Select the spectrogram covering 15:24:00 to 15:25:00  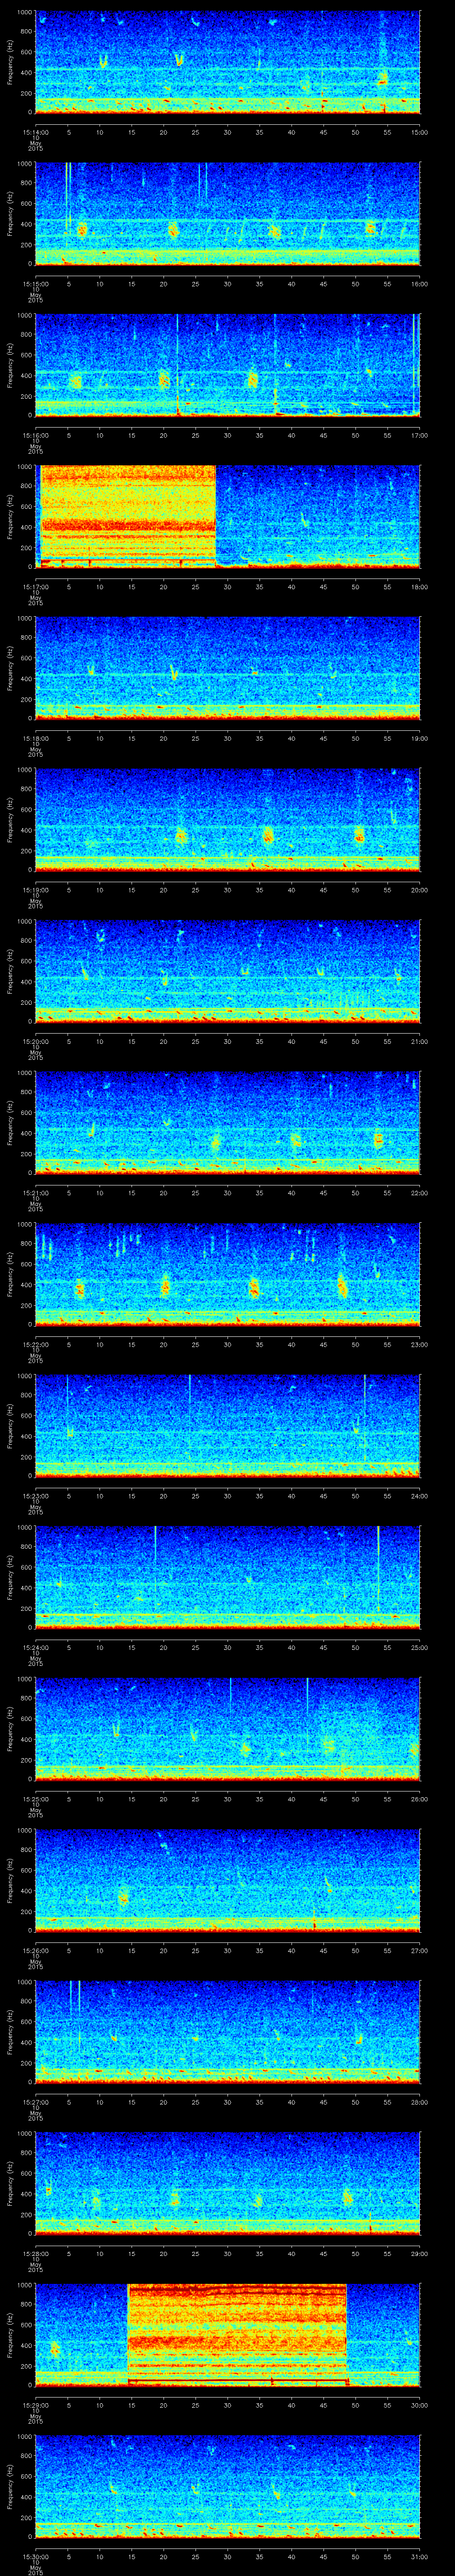(228, 1577)
